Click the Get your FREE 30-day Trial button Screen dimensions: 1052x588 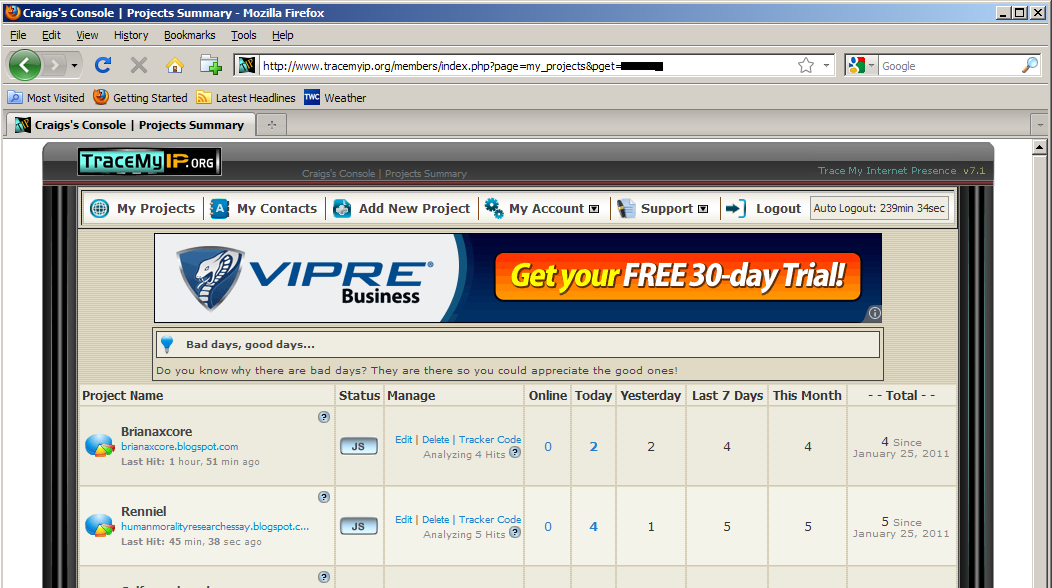[678, 277]
